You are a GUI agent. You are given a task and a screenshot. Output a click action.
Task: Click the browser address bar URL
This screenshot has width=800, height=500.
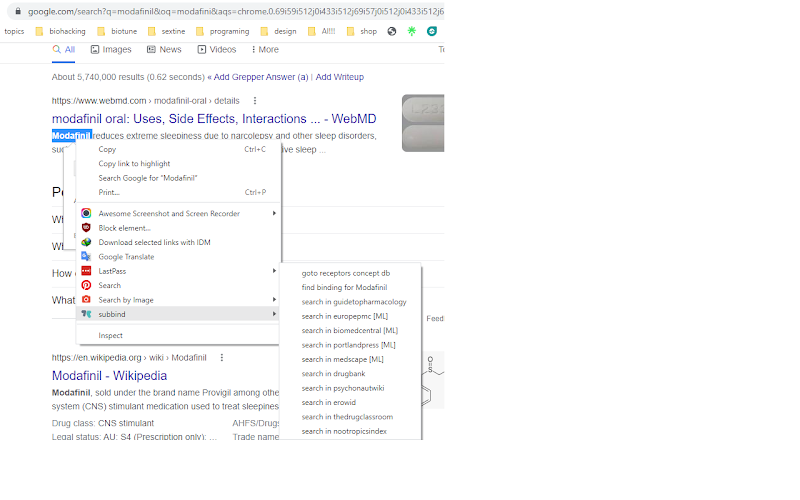click(x=235, y=11)
